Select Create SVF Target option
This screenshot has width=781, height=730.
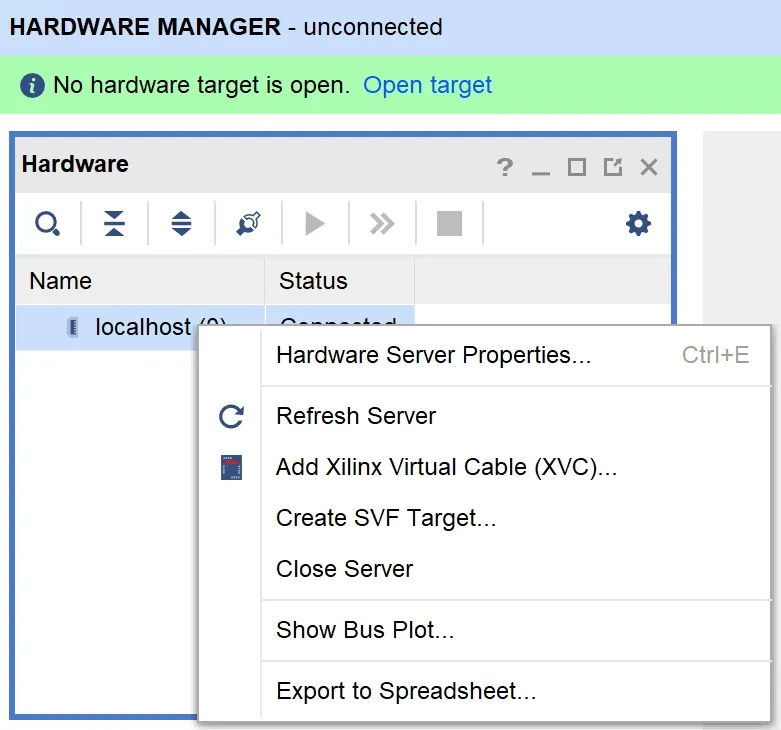click(386, 518)
